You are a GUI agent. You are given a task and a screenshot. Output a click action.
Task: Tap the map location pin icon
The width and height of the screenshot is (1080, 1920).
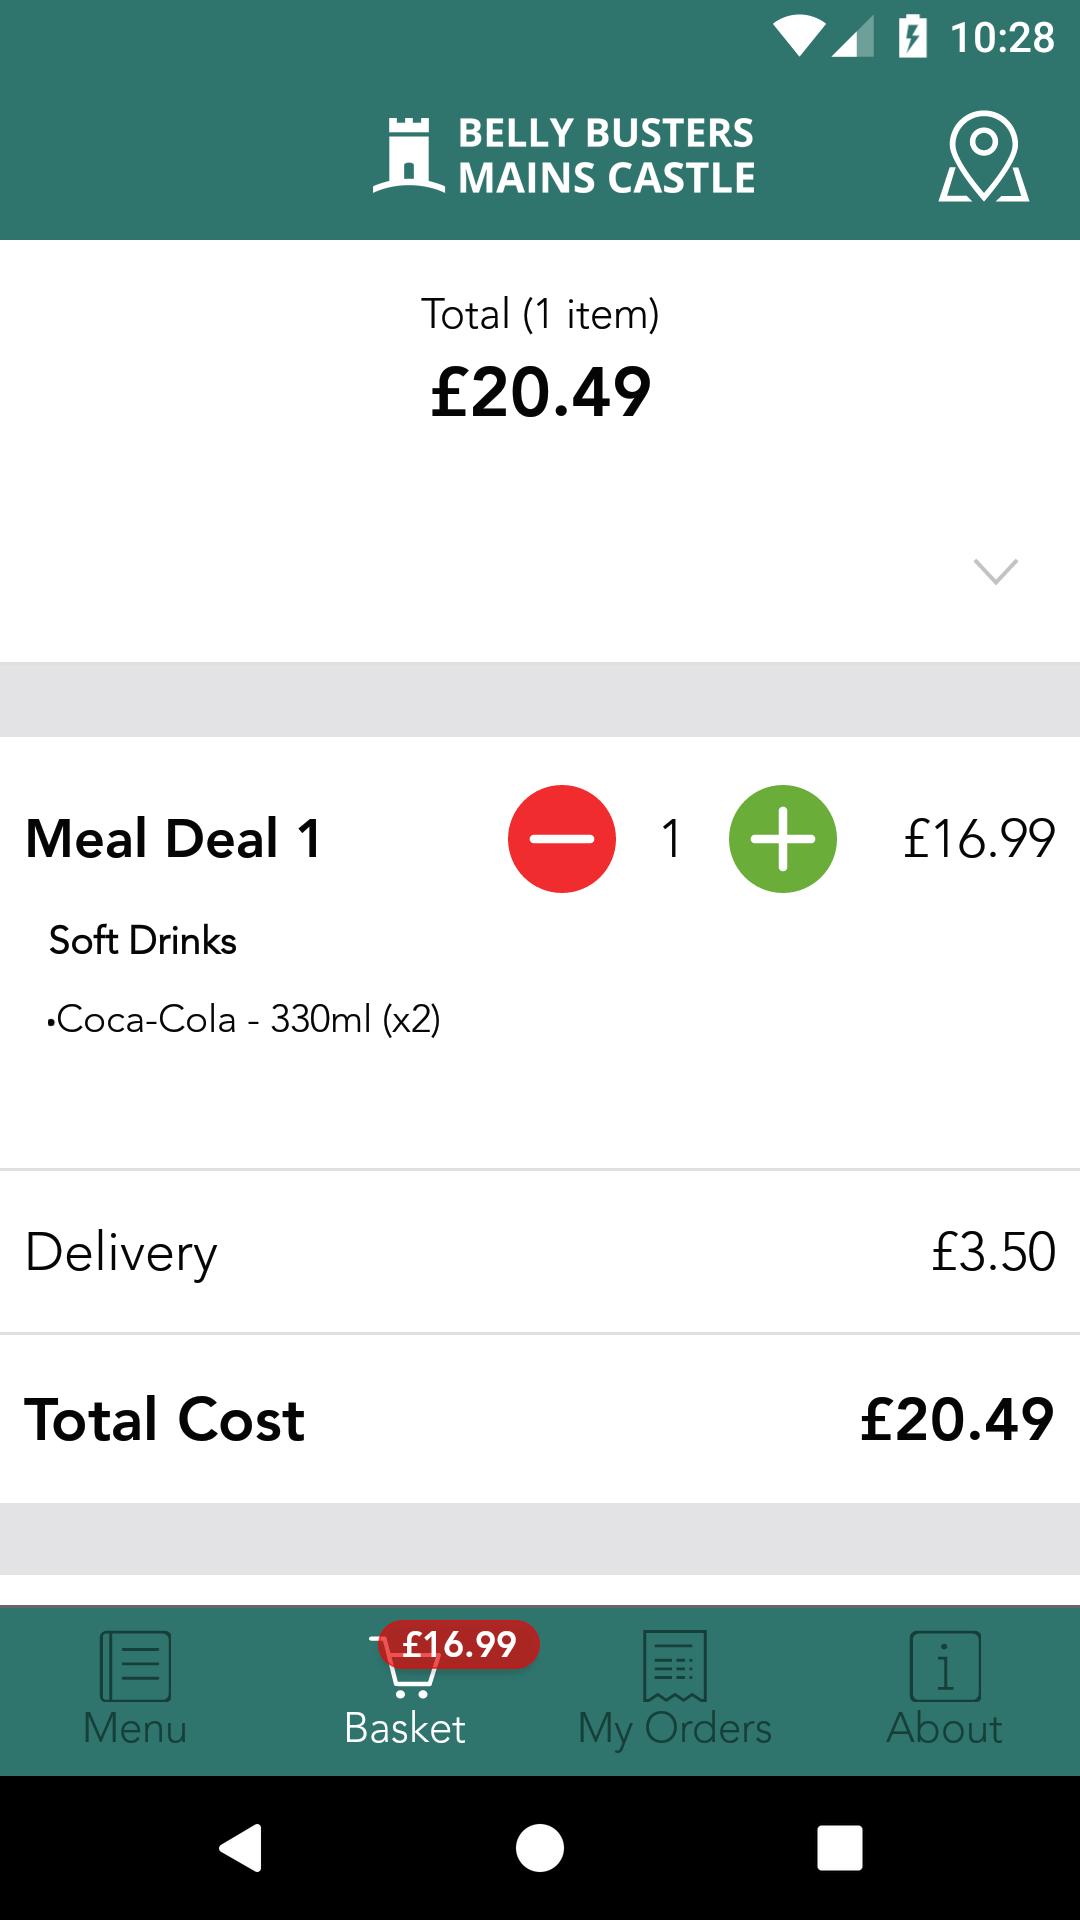point(984,156)
